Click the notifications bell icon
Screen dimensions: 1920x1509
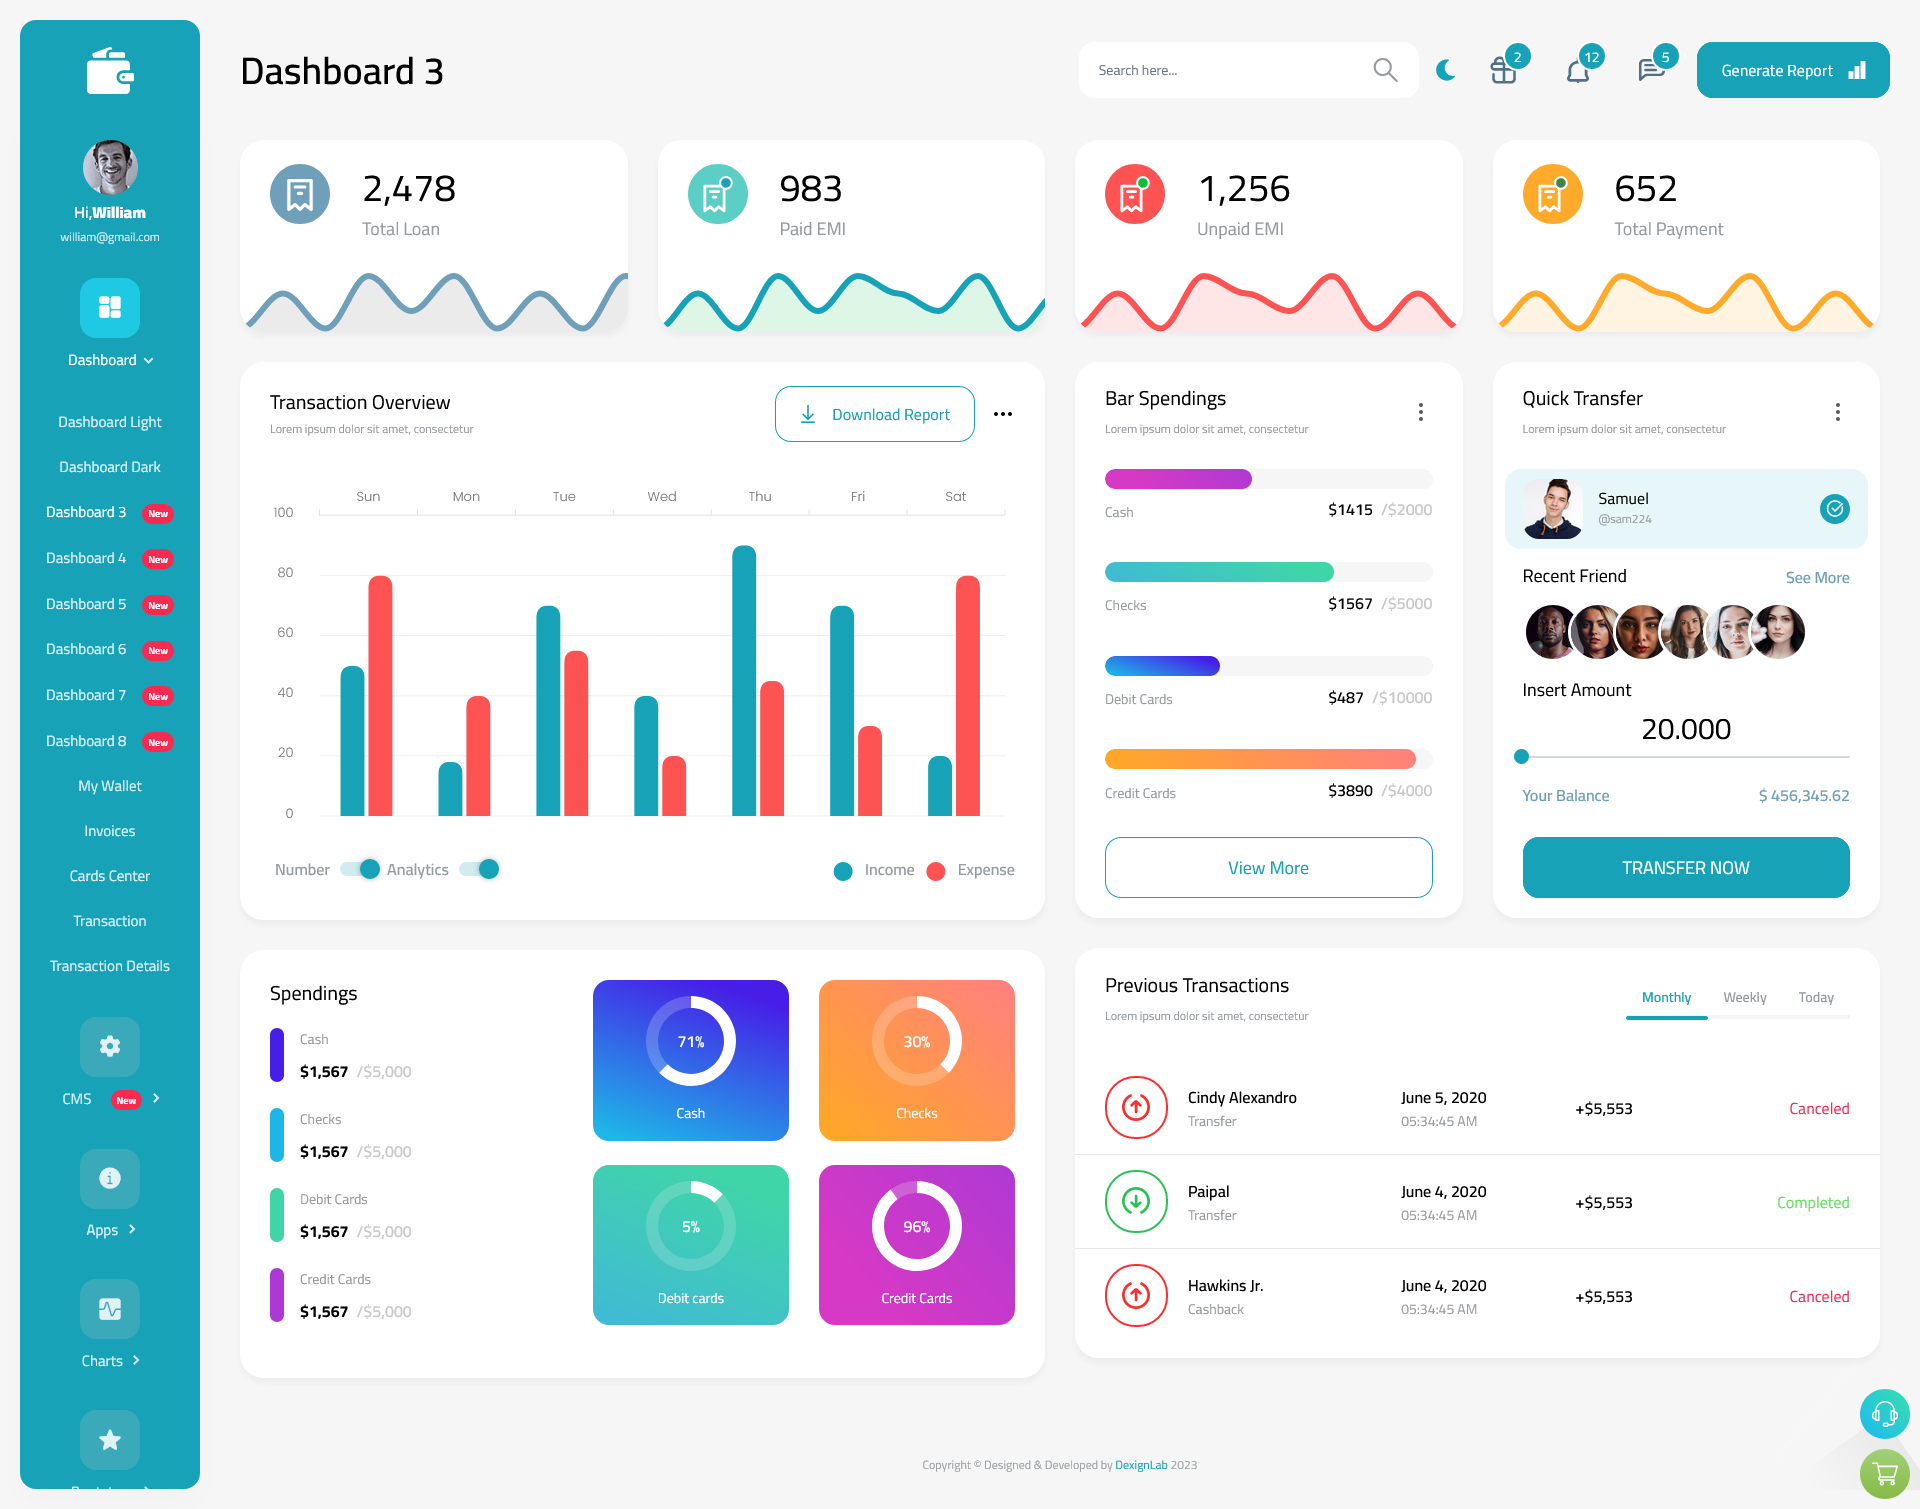[x=1577, y=69]
